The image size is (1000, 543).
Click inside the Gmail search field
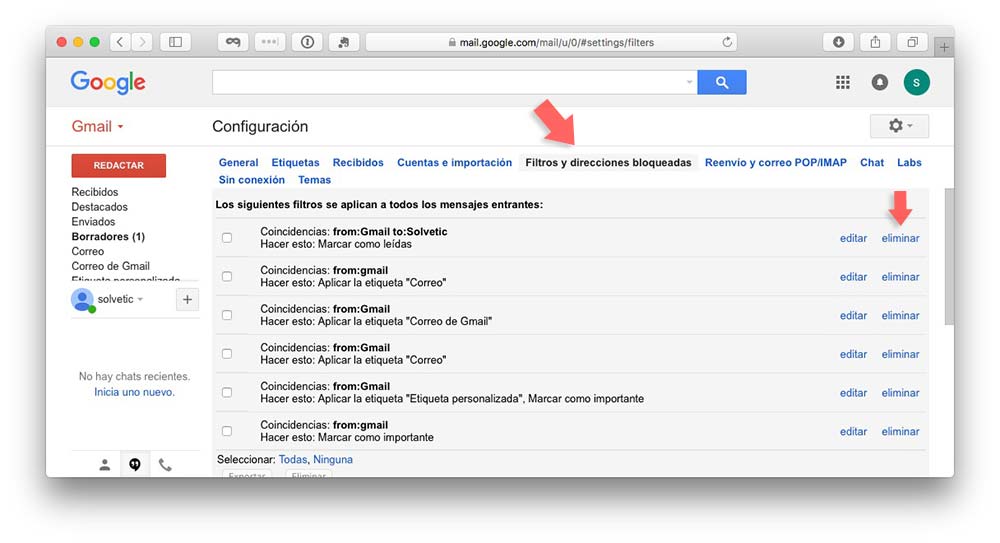click(x=448, y=82)
